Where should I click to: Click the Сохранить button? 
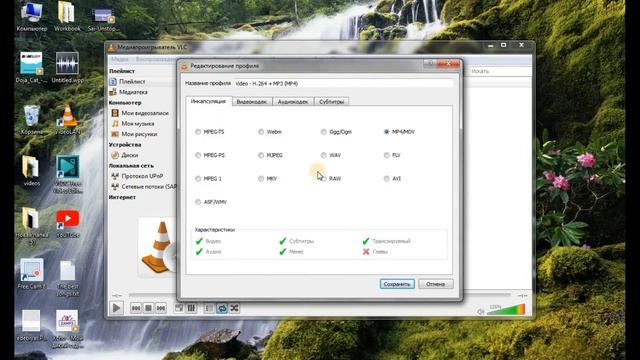tap(397, 284)
